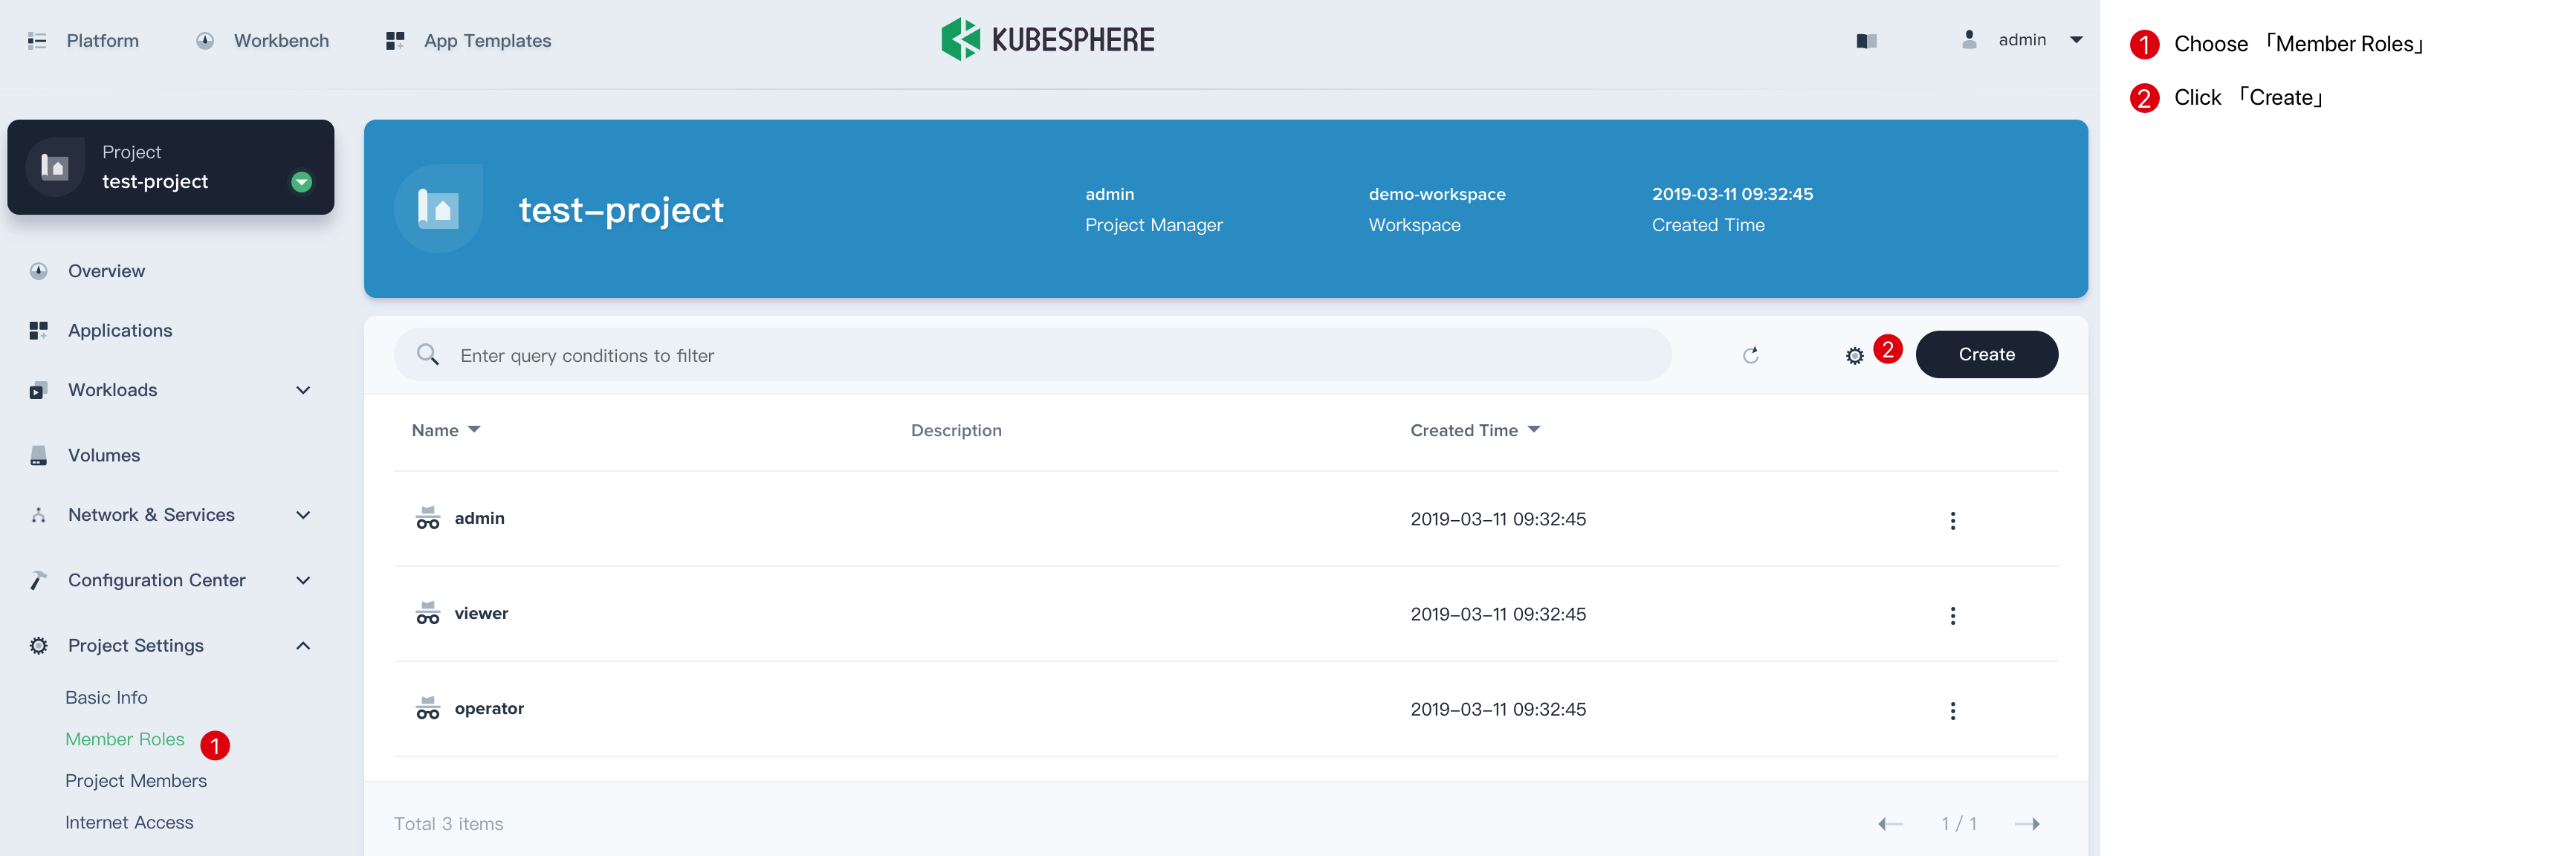
Task: Expand the Workloads menu chevron
Action: point(303,390)
